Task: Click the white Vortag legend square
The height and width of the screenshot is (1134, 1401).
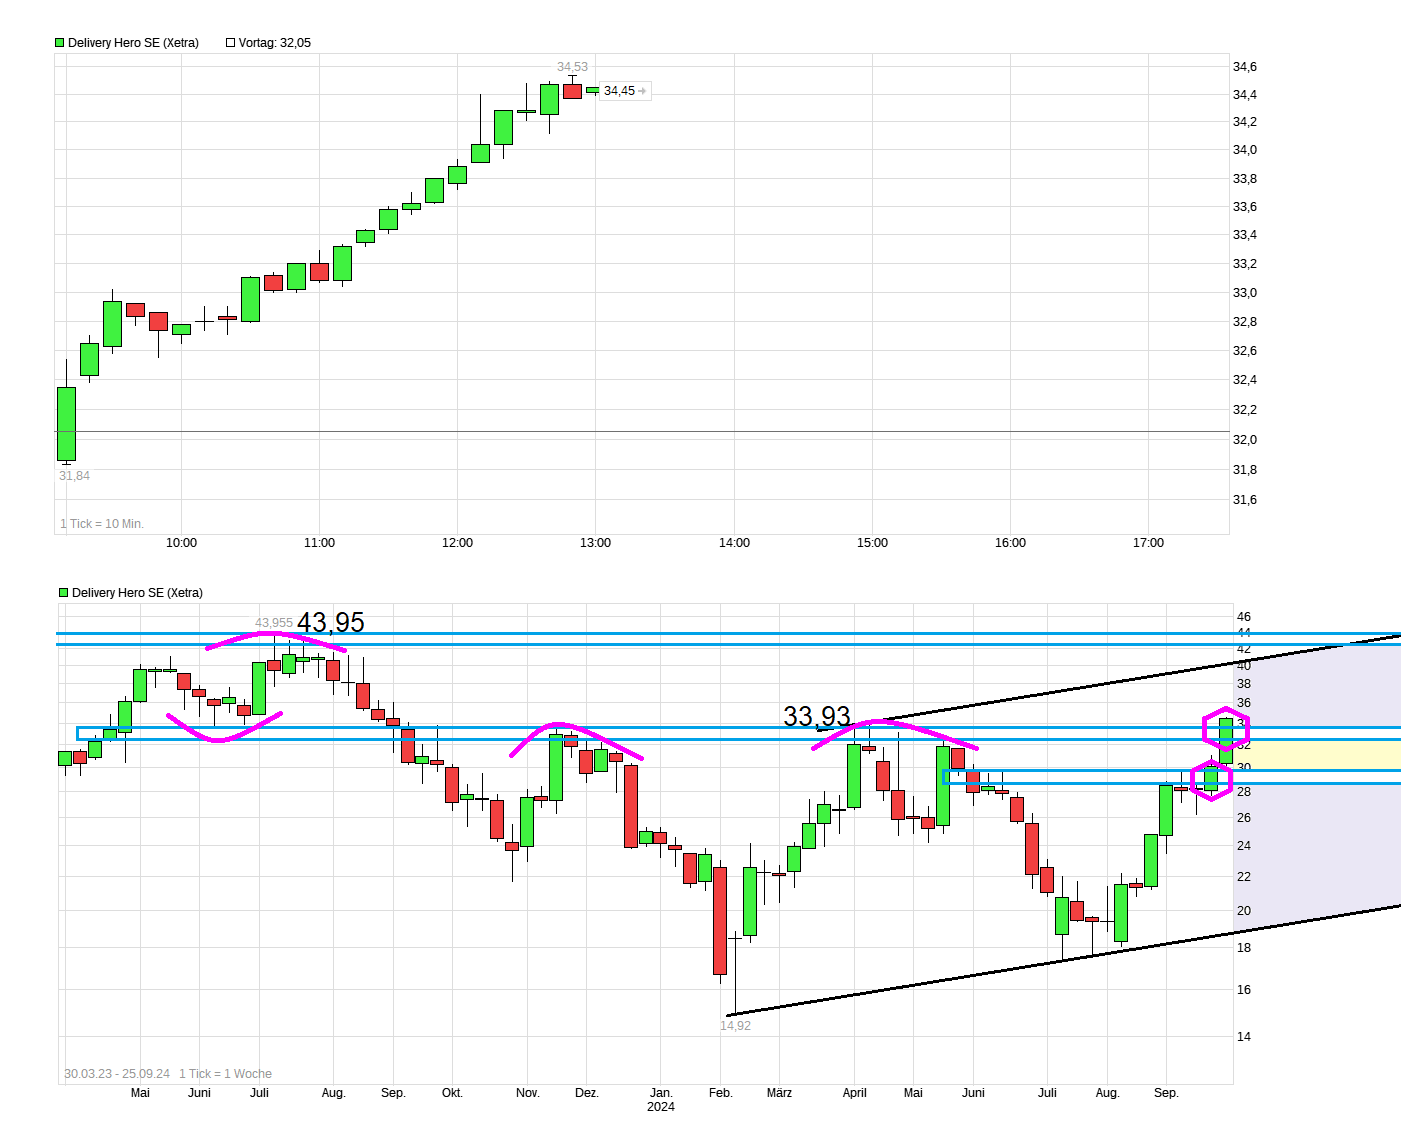Action: tap(229, 42)
